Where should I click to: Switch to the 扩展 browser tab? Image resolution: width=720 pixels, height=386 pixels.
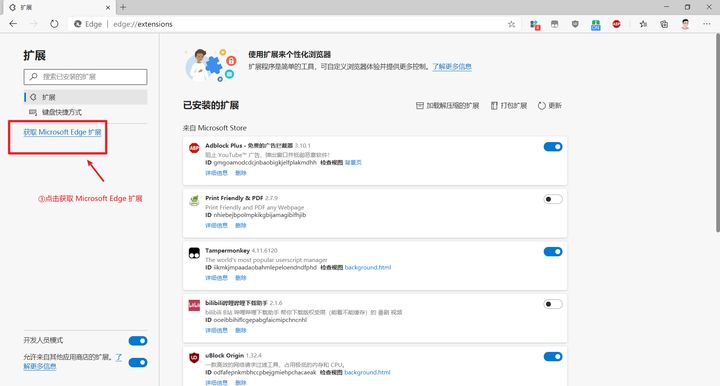tap(58, 7)
